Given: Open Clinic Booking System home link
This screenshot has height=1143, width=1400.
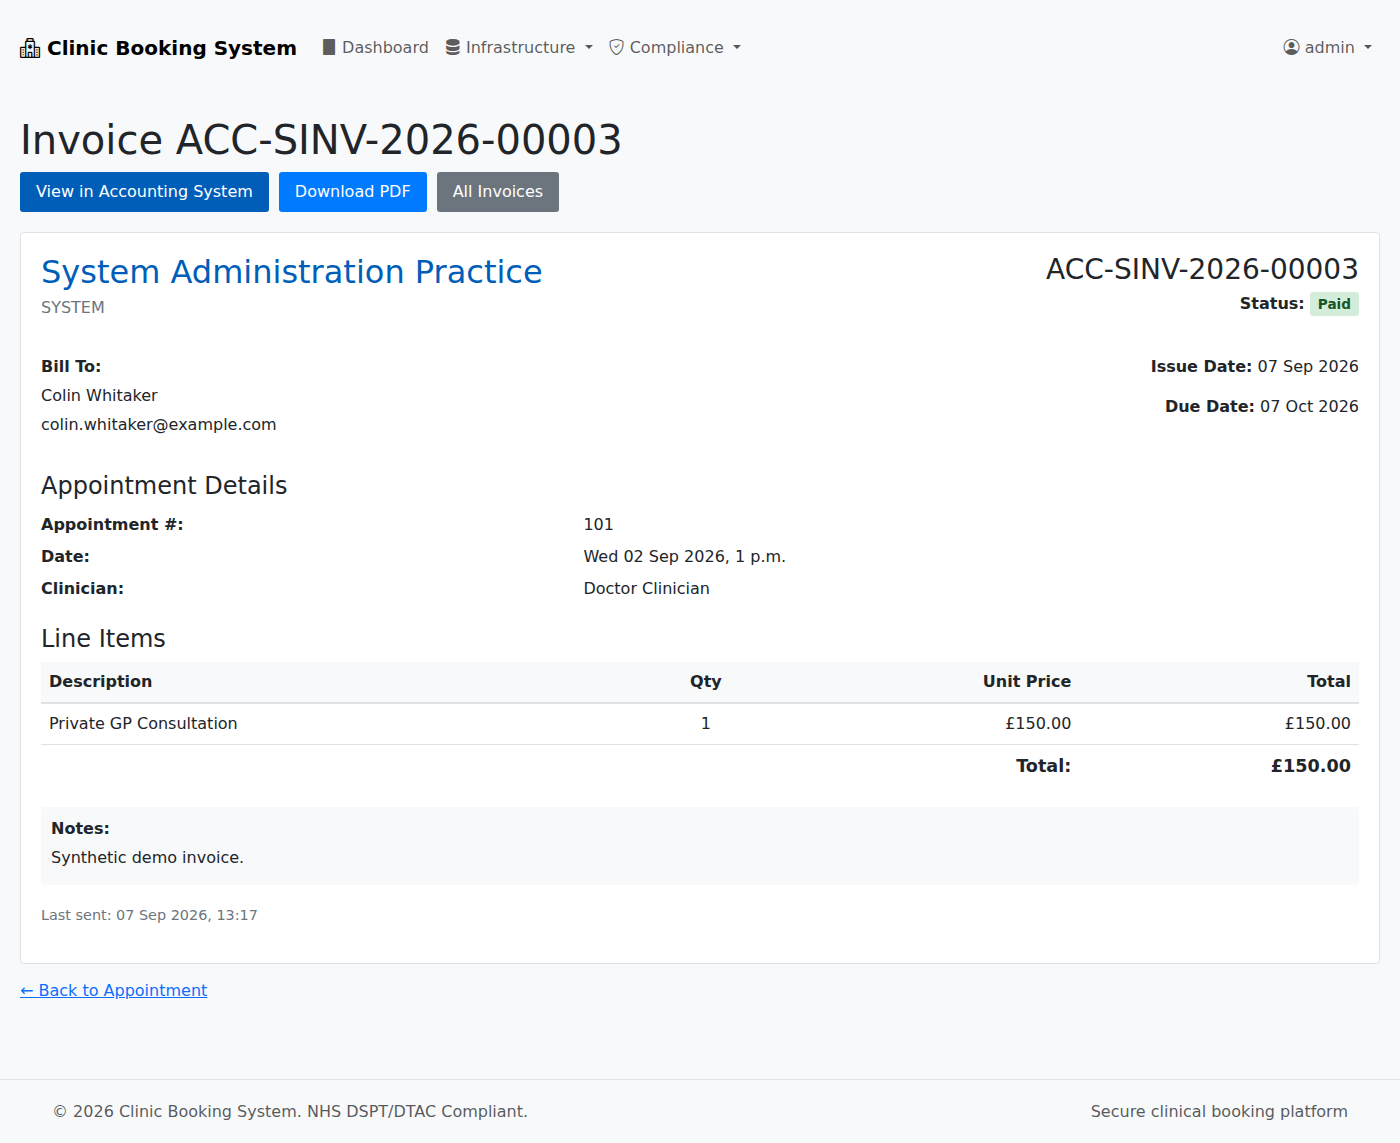Looking at the screenshot, I should (158, 48).
